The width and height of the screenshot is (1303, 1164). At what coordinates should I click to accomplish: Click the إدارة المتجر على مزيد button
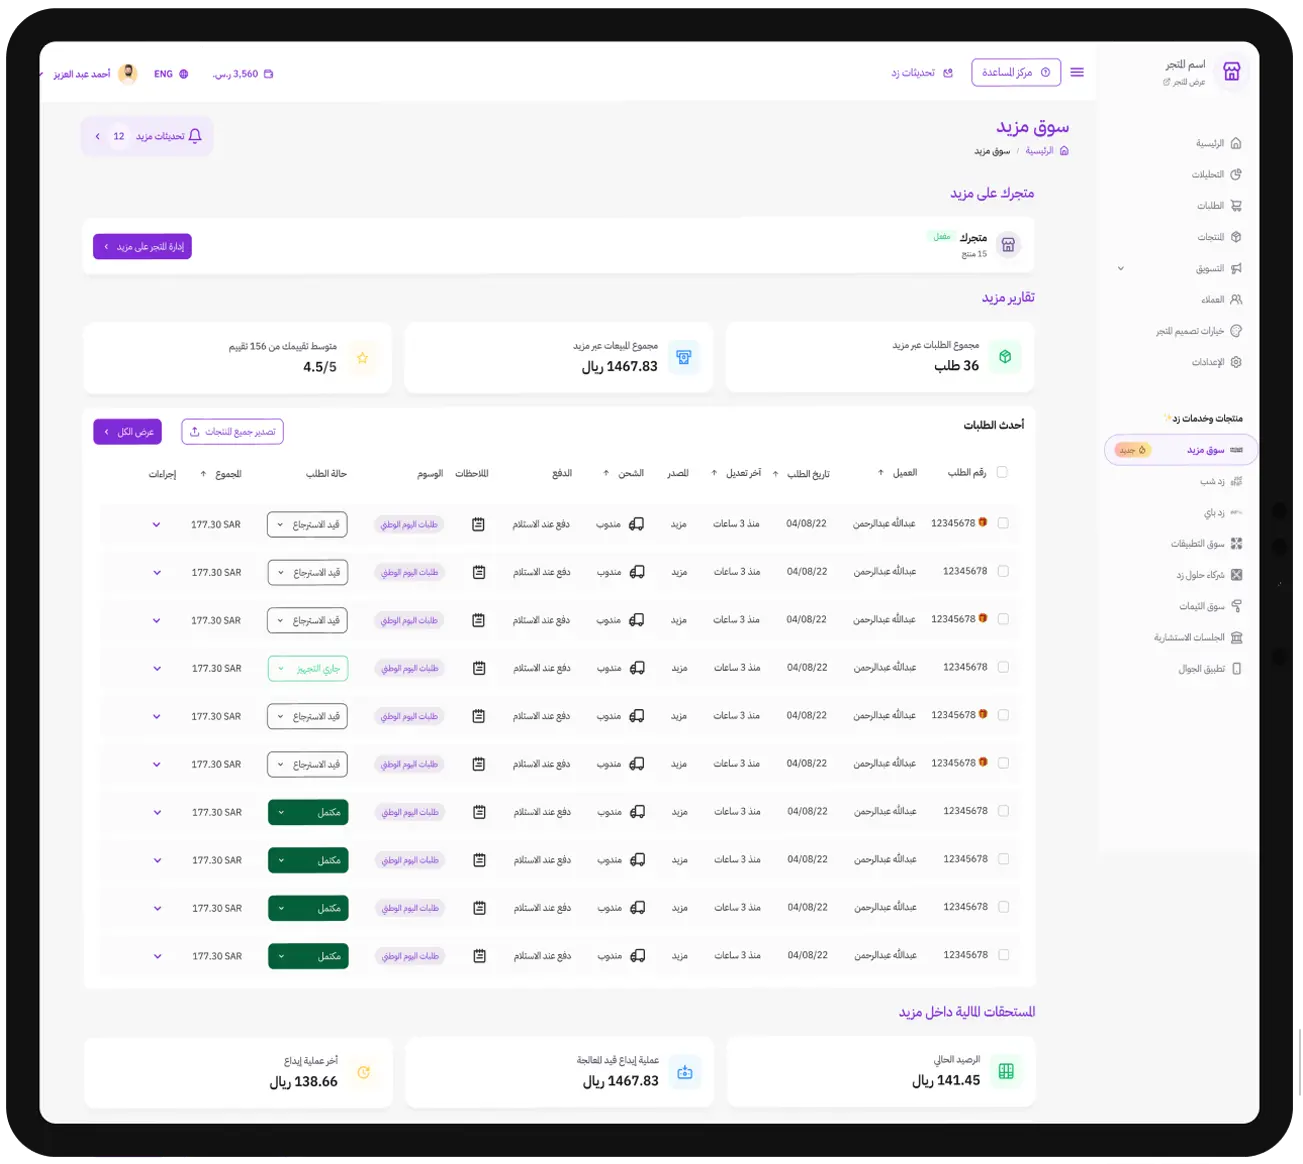point(142,246)
